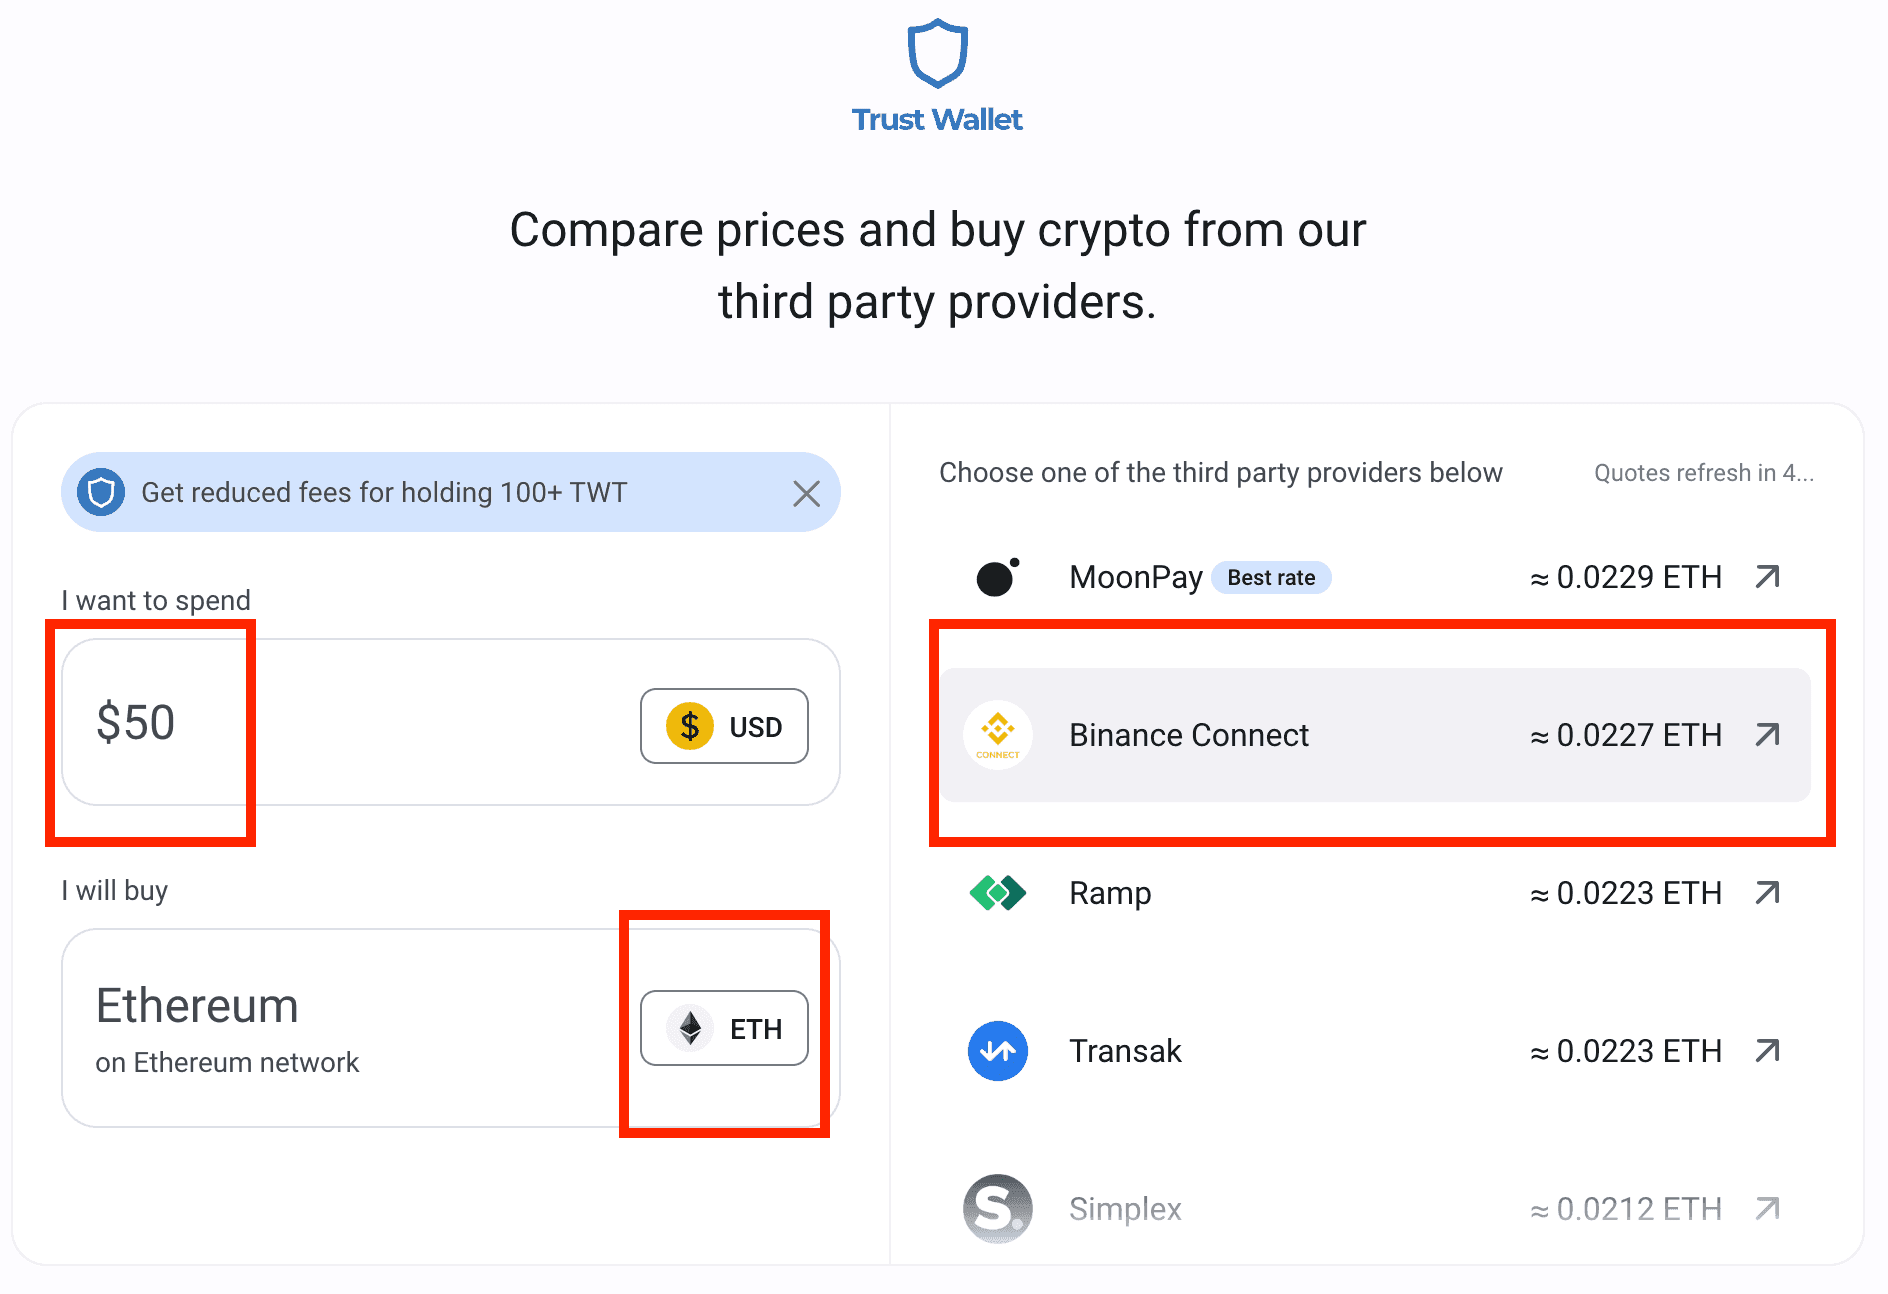Open the external link arrow next to MoonPay
Viewport: 1888px width, 1294px height.
click(1768, 577)
